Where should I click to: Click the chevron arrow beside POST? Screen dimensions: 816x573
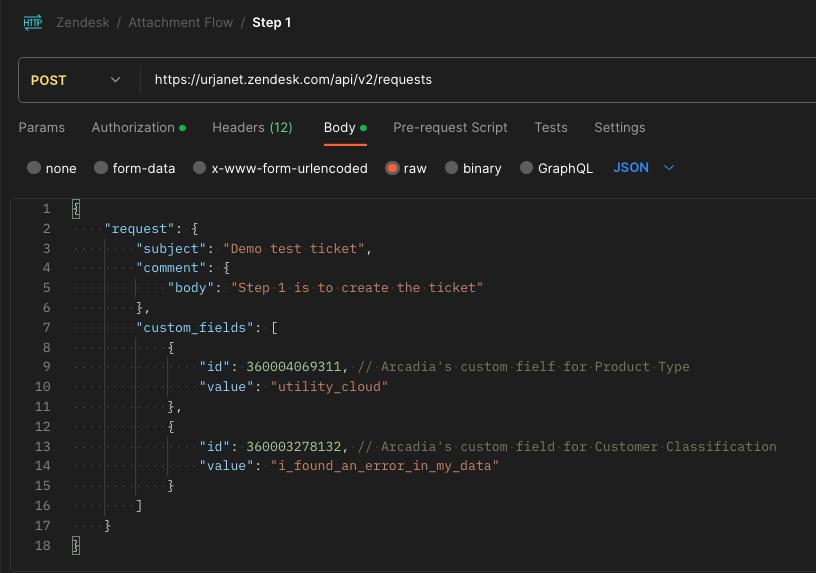tap(116, 80)
